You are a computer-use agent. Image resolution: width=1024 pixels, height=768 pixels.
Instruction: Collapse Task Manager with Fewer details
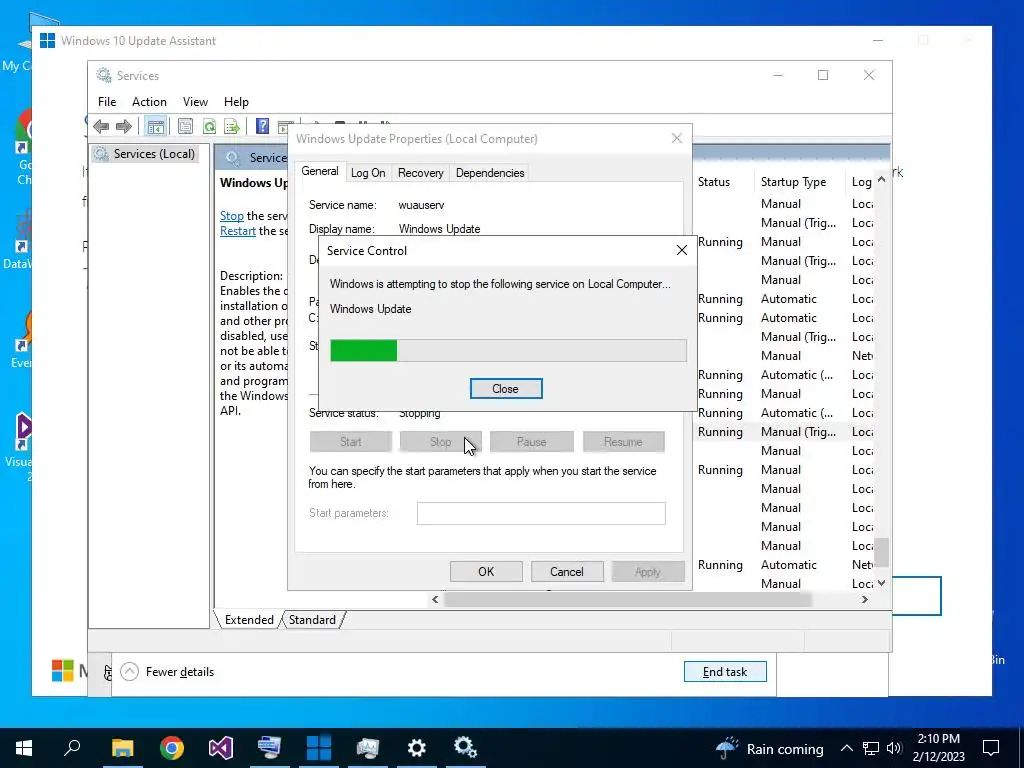167,672
